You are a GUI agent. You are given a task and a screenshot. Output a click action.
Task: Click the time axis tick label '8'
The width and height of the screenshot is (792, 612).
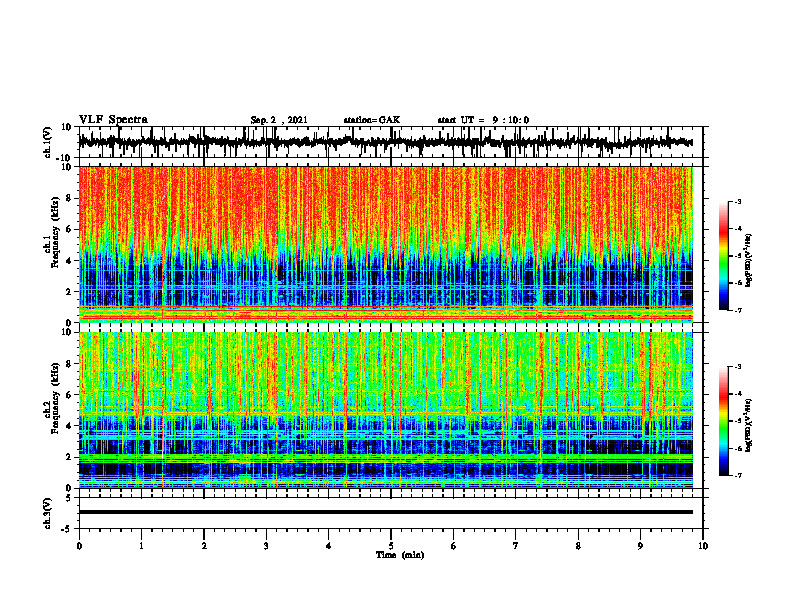tap(578, 546)
